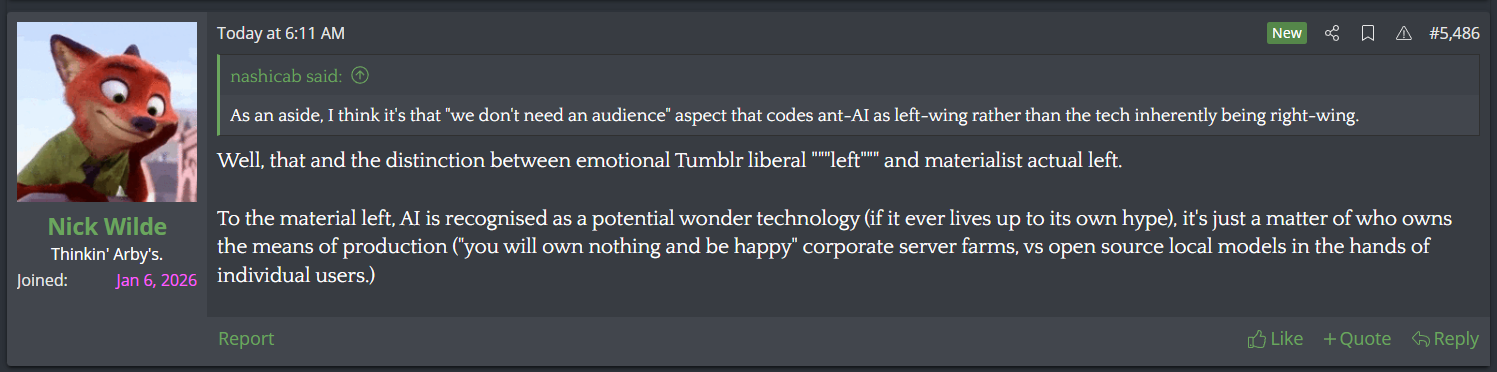
Task: Click the 'Today at 6:11 AM' timestamp
Action: 281,33
